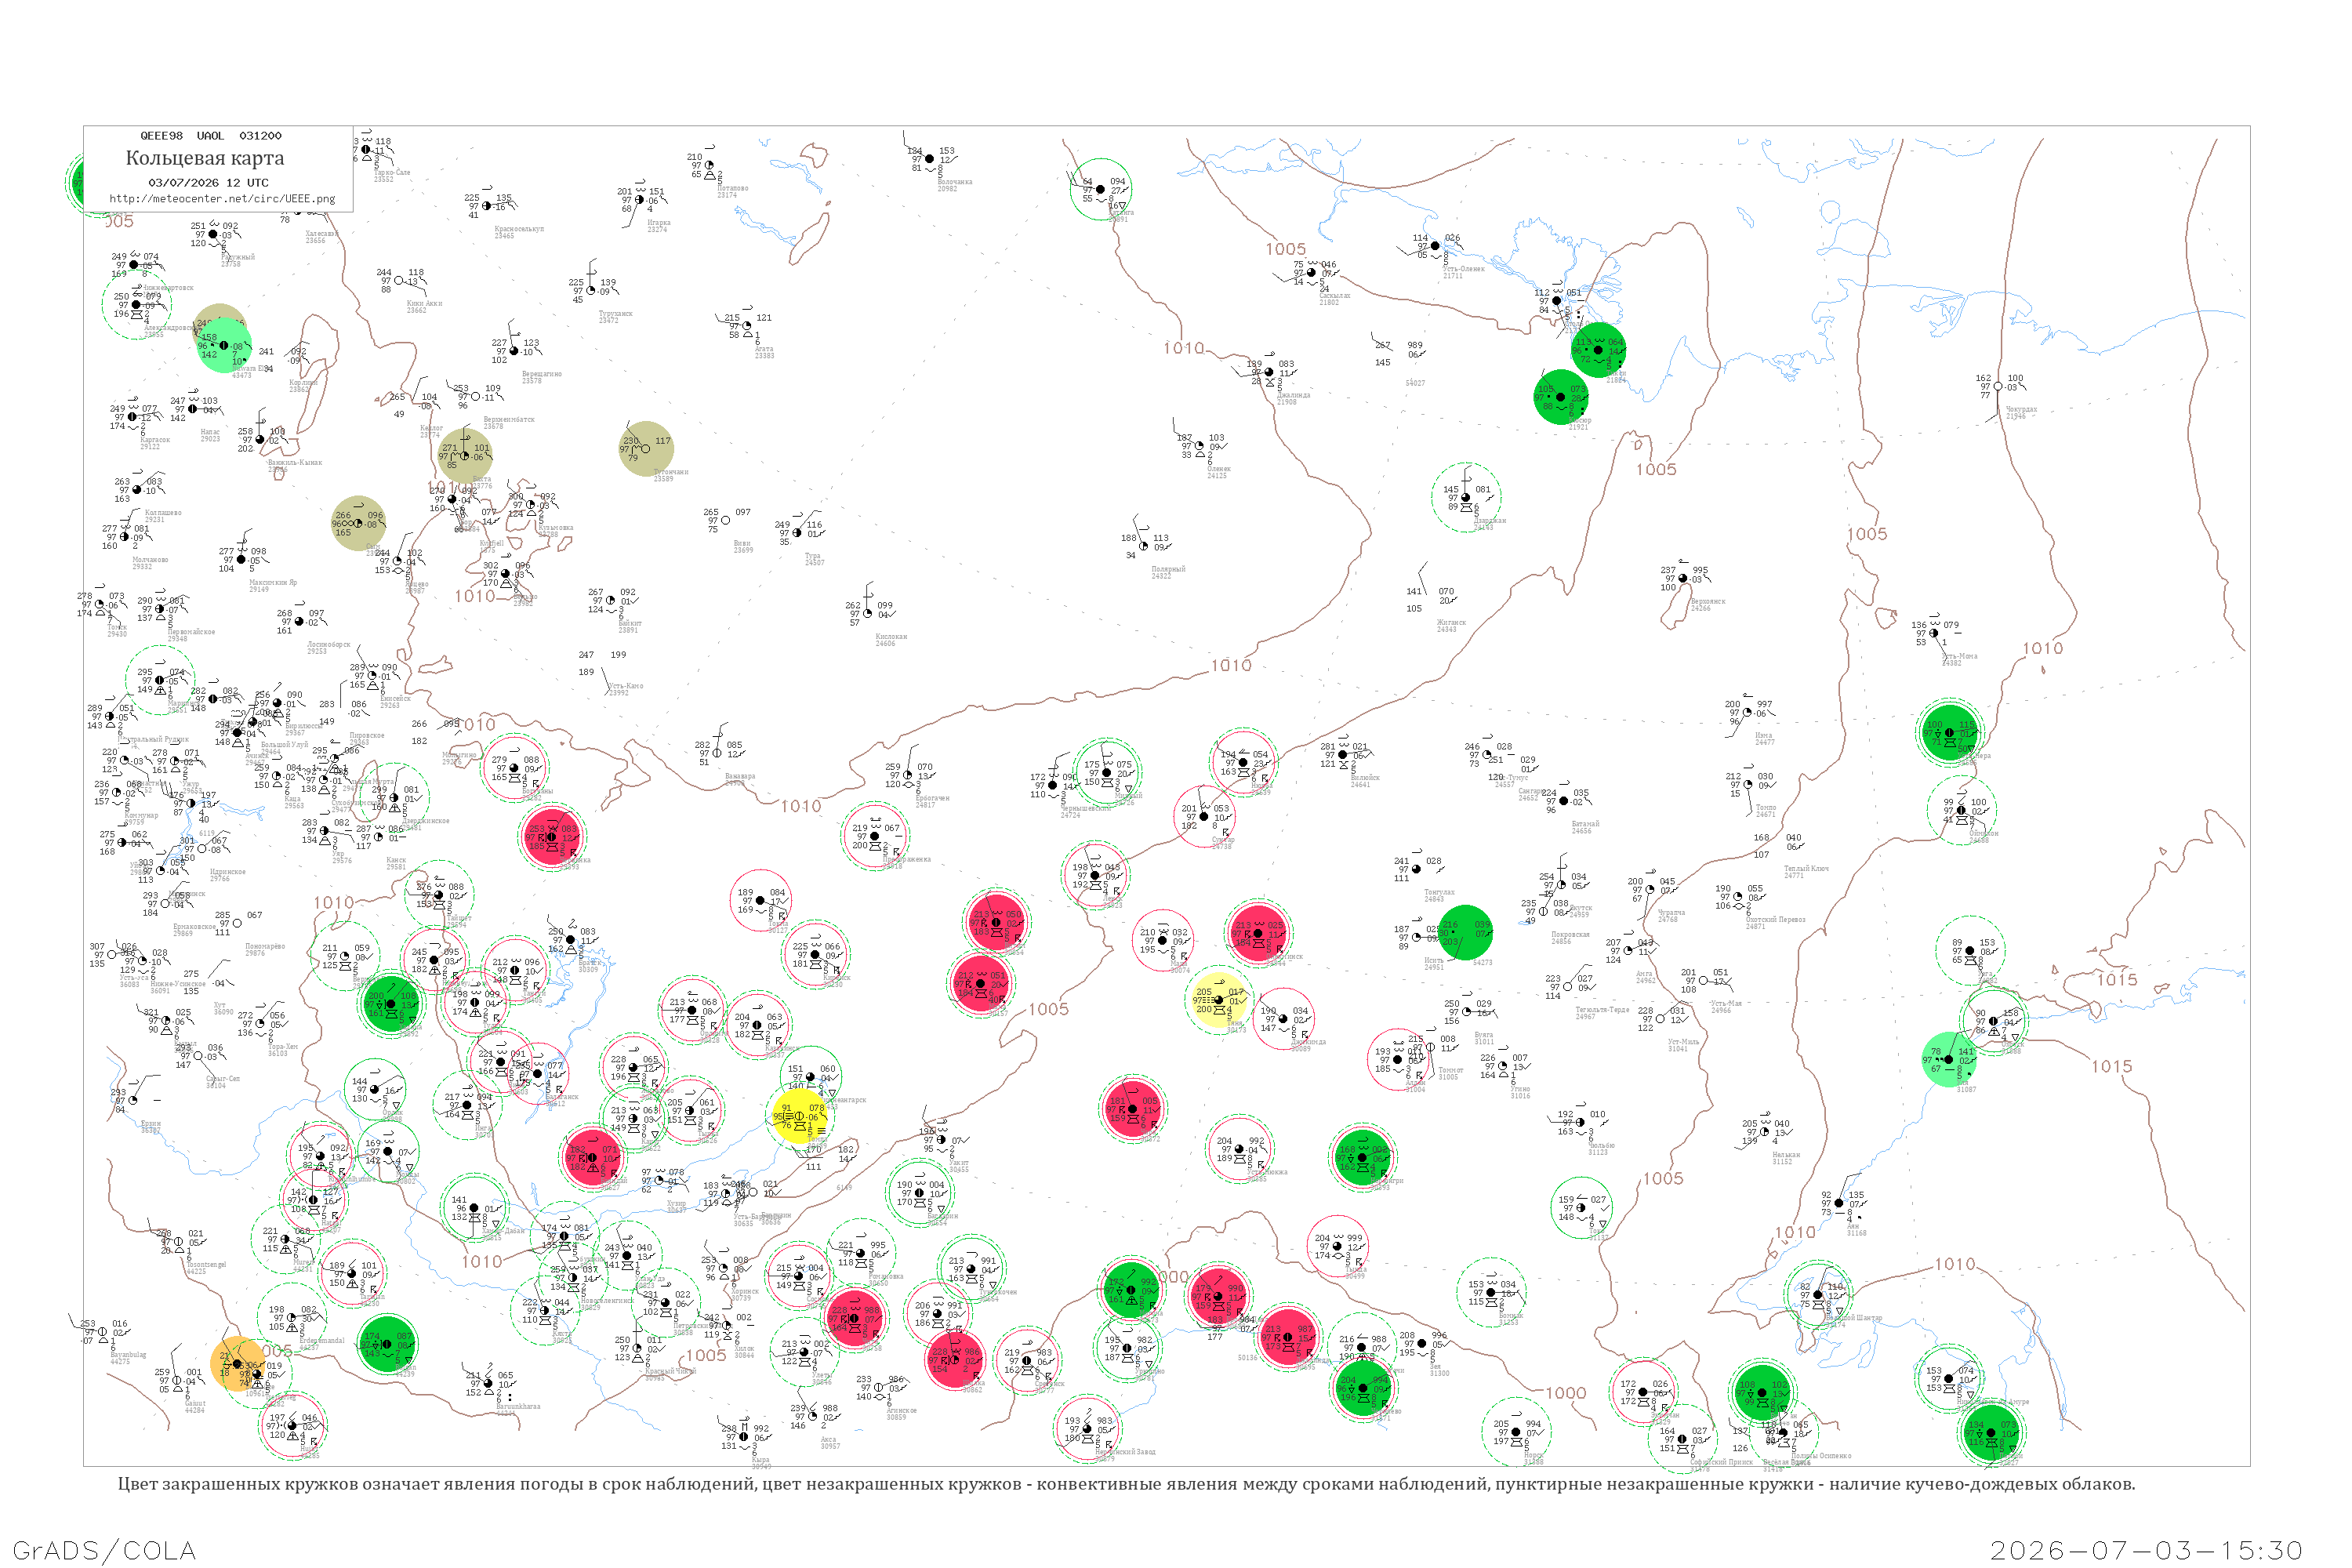Image resolution: width=2352 pixels, height=1568 pixels.
Task: Click the green filled circle beside Исить
Action: coord(1465,932)
